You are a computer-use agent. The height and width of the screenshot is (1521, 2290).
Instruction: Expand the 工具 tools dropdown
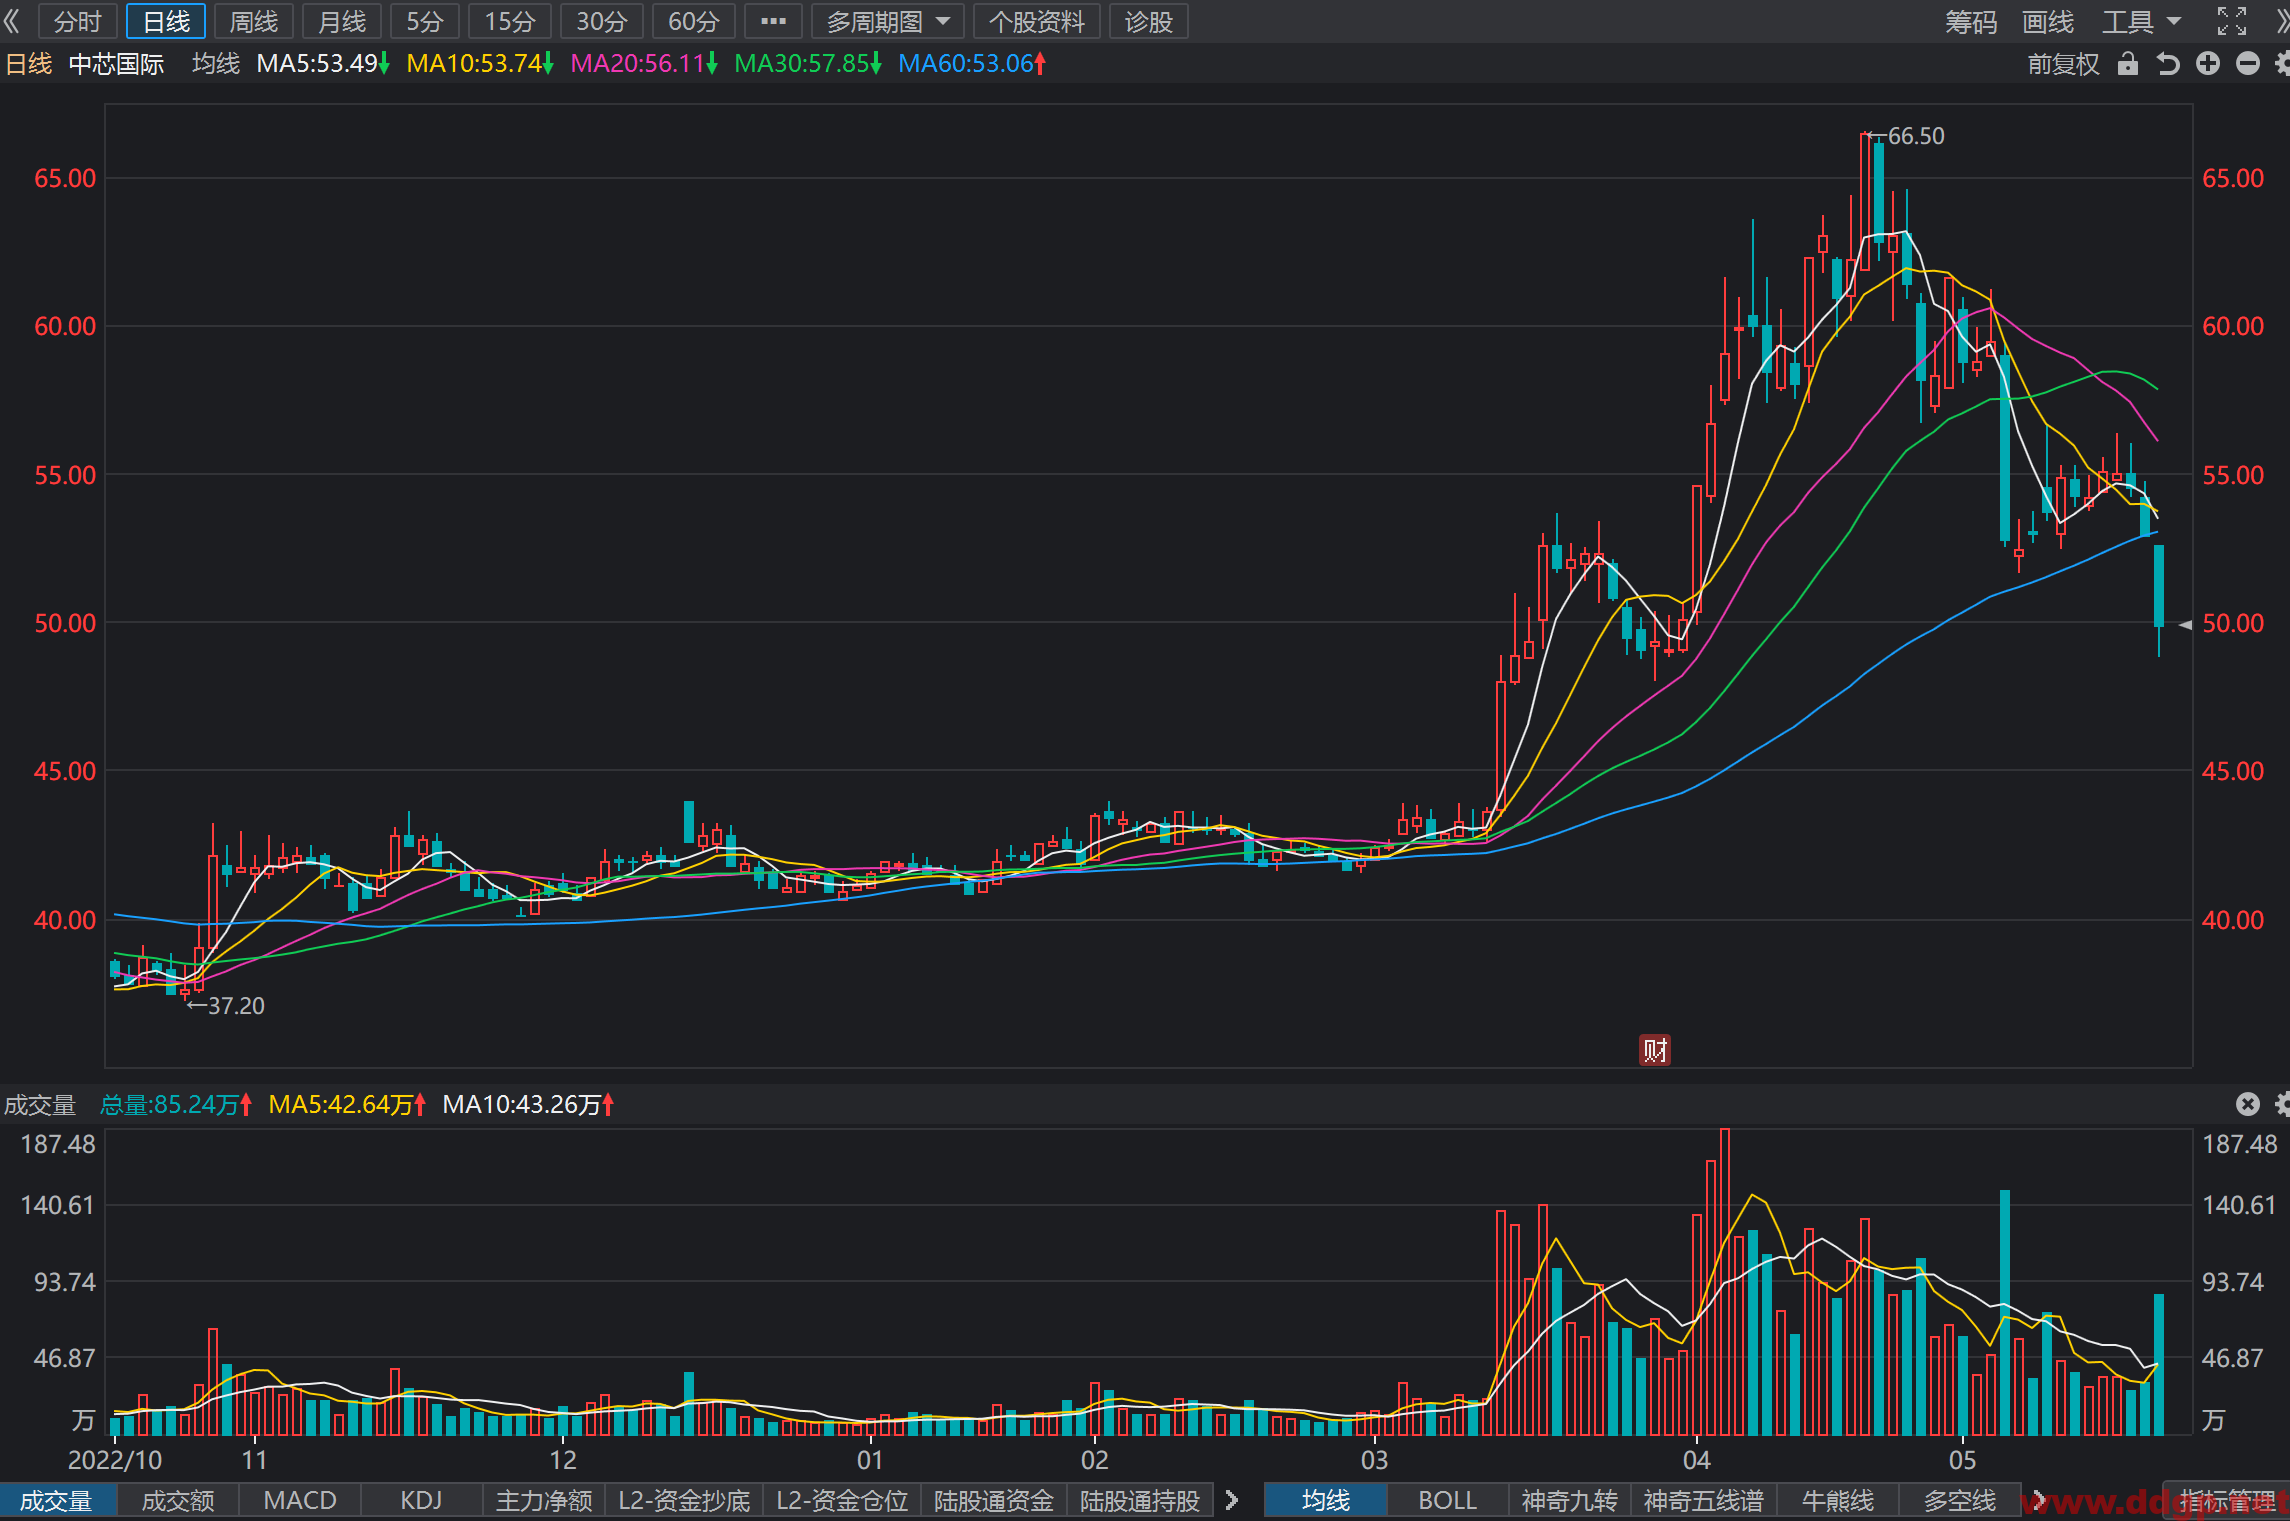click(2141, 21)
